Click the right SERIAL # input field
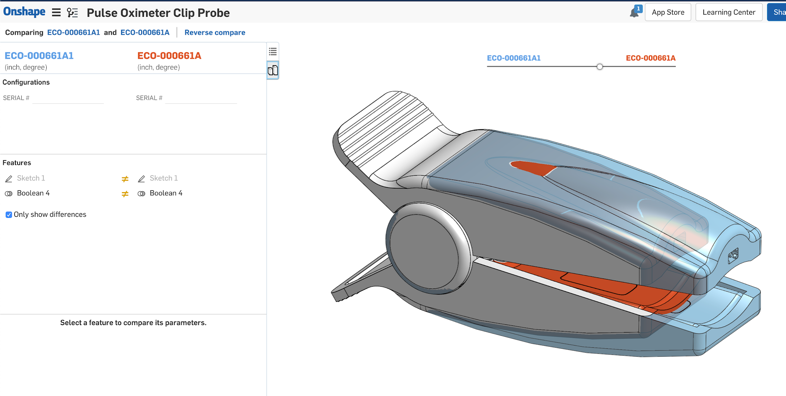 (201, 98)
